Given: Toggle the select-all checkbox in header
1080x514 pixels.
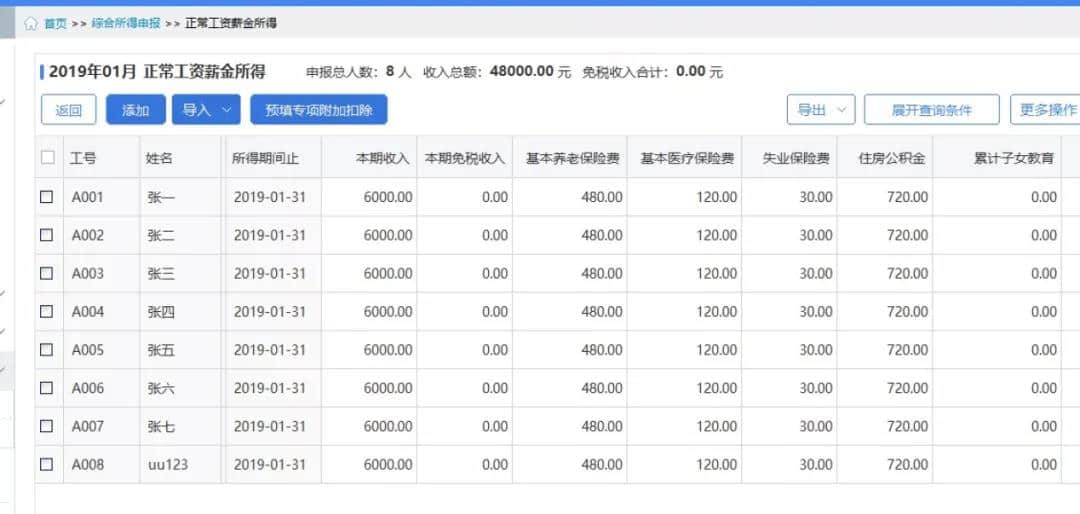Looking at the screenshot, I should 48,157.
